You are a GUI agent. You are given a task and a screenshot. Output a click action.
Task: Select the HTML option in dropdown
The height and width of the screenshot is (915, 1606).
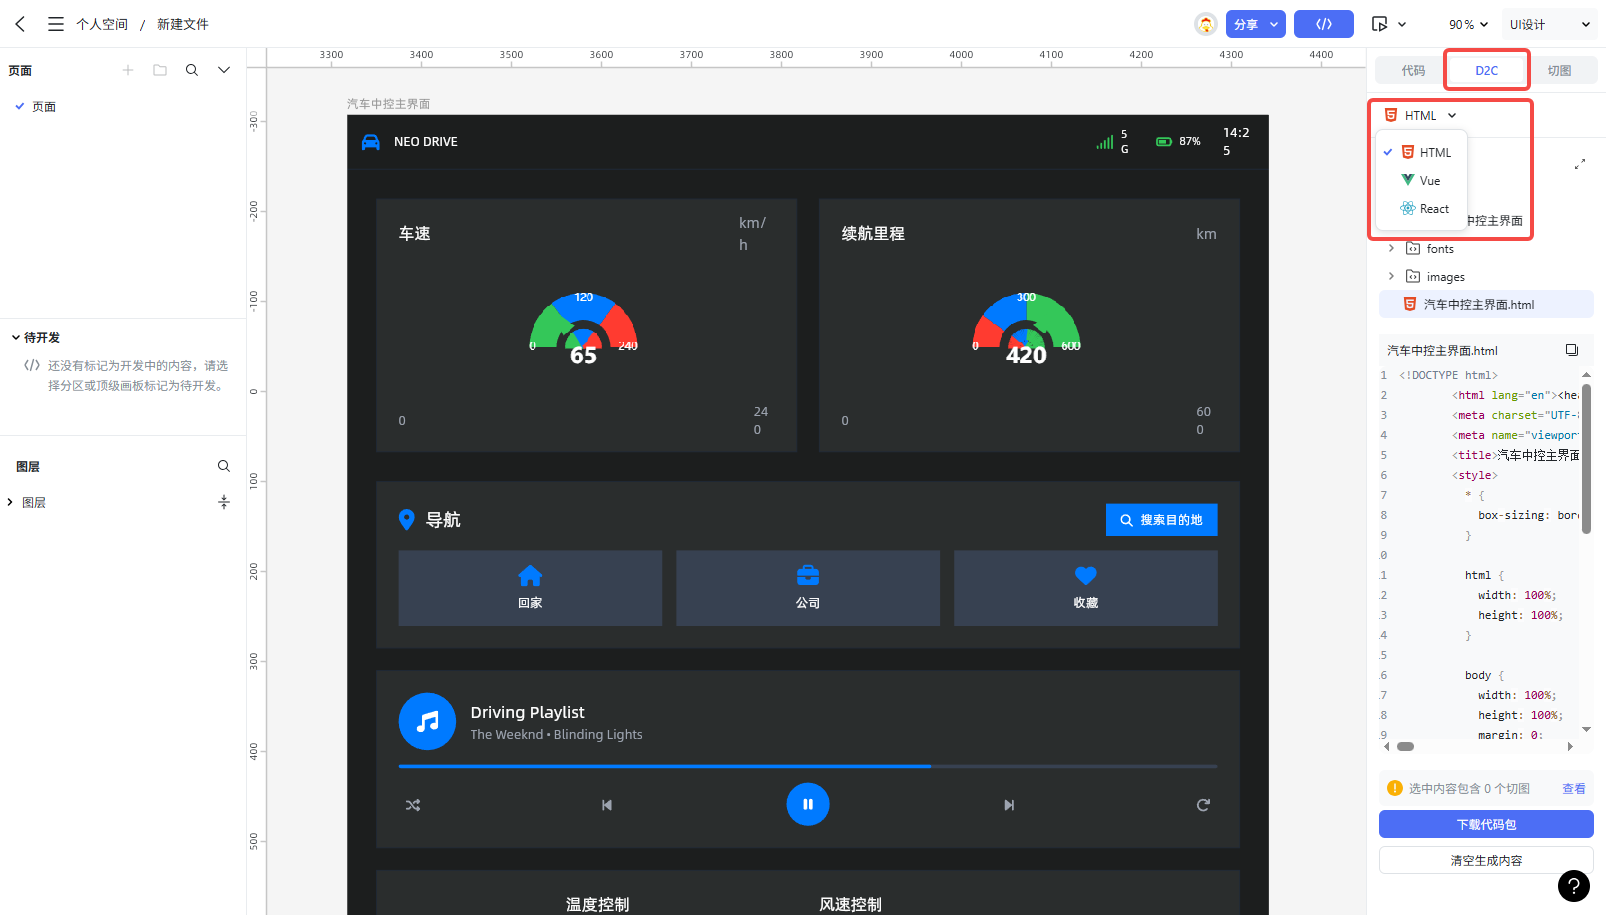1434,153
